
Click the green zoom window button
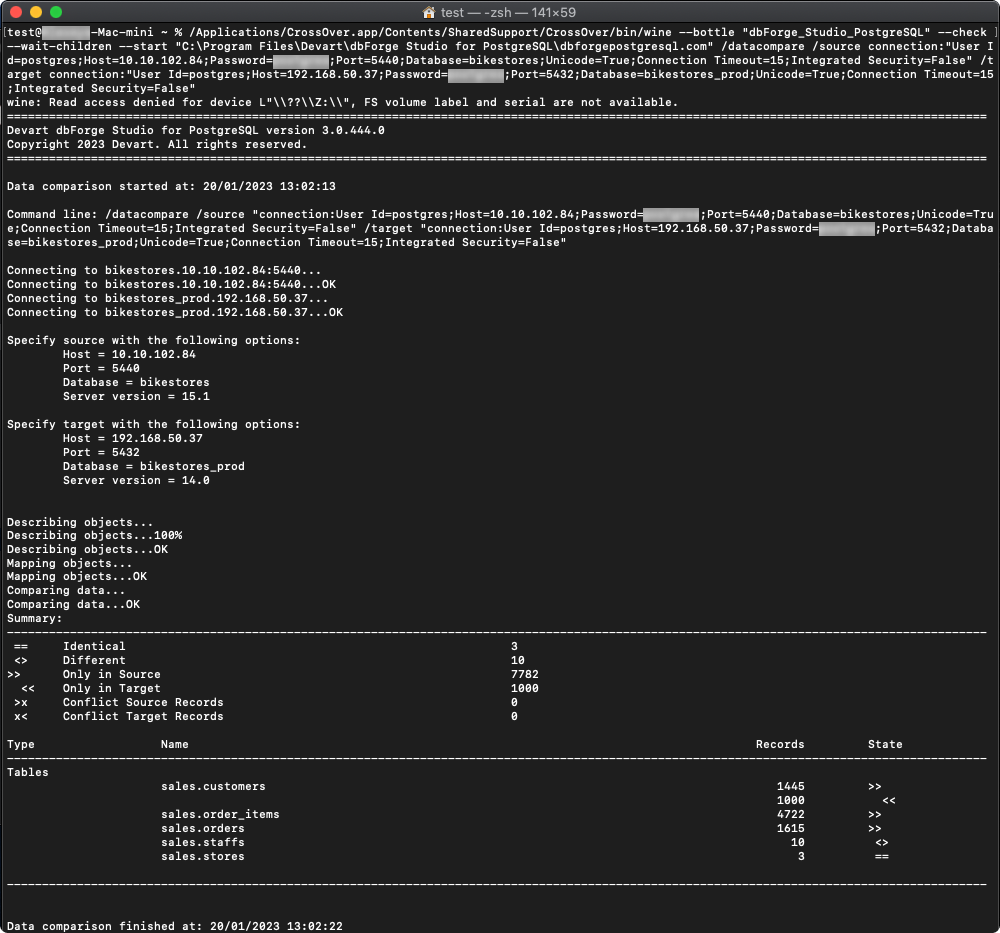(56, 12)
